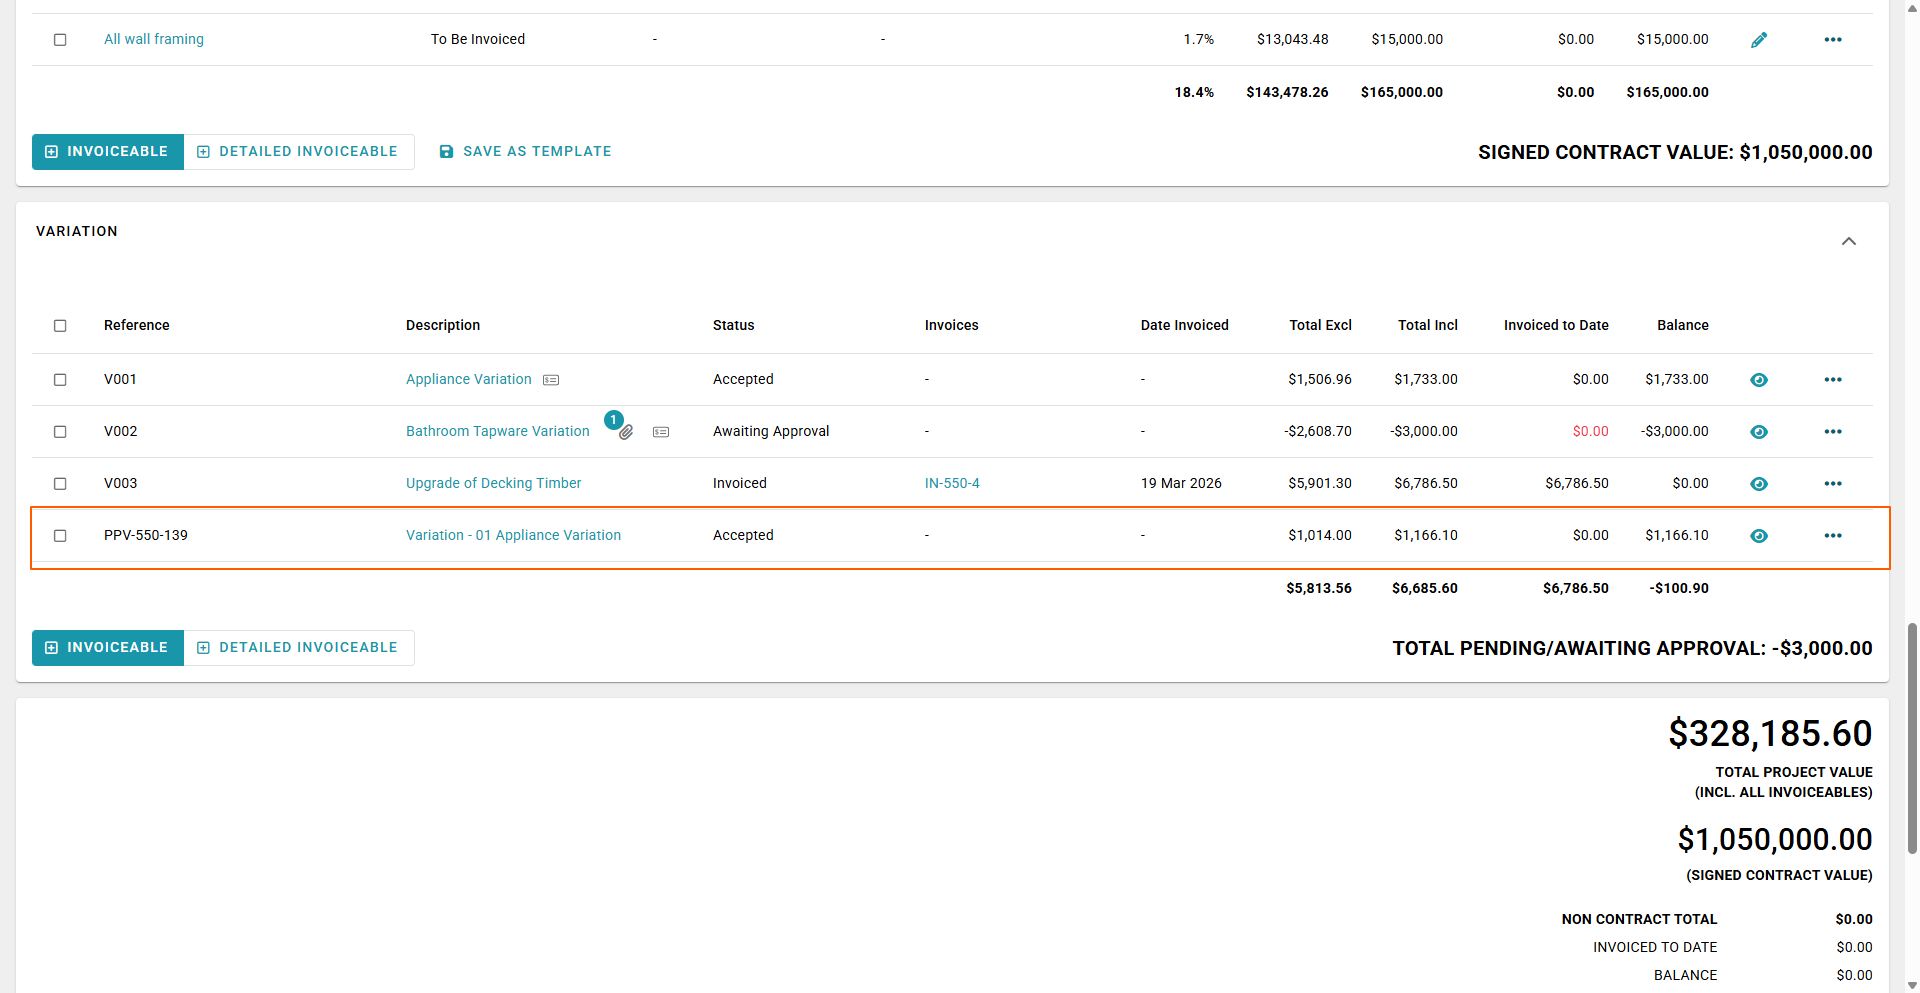The height and width of the screenshot is (993, 1920).
Task: Click the vertical page scrollbar thumb
Action: (1912, 737)
